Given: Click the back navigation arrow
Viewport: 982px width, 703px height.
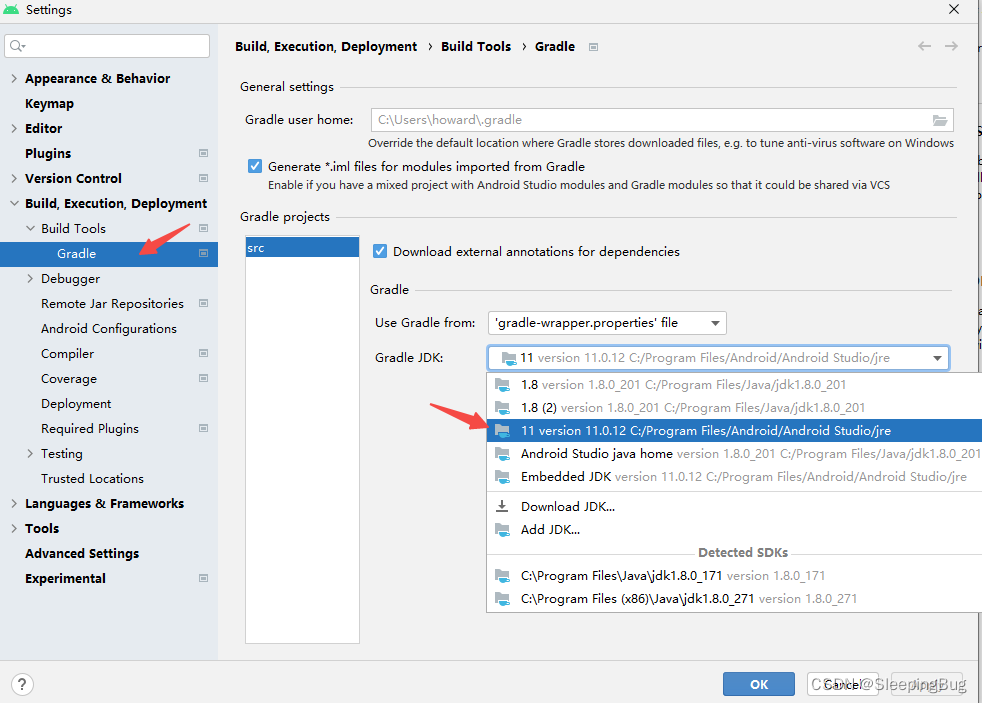Looking at the screenshot, I should 924,45.
